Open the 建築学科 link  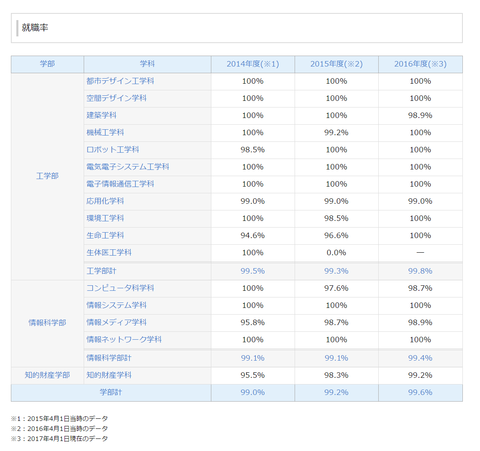(101, 115)
